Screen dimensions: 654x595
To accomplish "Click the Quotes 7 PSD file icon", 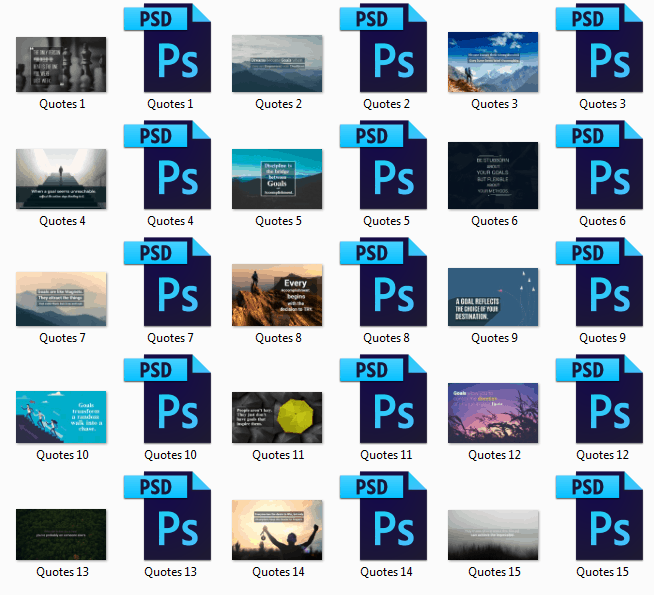I will [170, 283].
